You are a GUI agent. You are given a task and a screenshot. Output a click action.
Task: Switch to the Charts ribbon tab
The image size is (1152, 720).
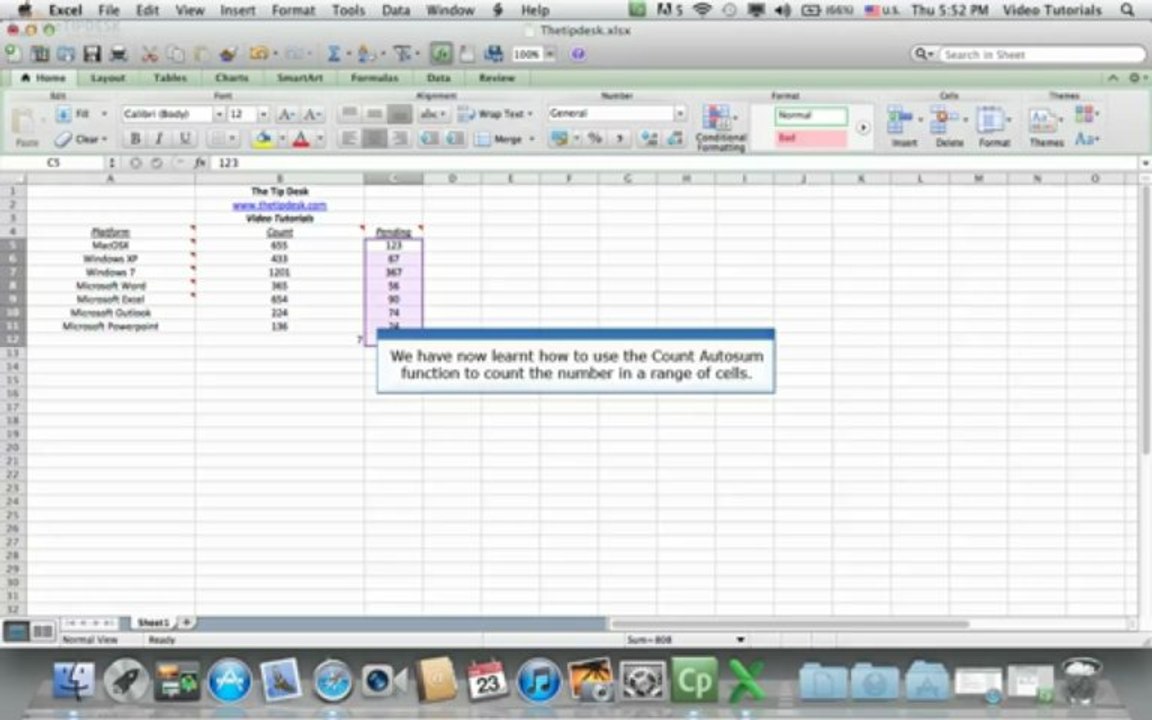click(x=231, y=78)
